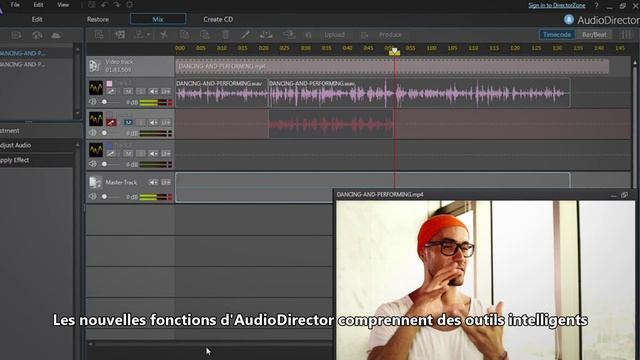
Task: Switch to the Mix room tab
Action: [x=158, y=19]
